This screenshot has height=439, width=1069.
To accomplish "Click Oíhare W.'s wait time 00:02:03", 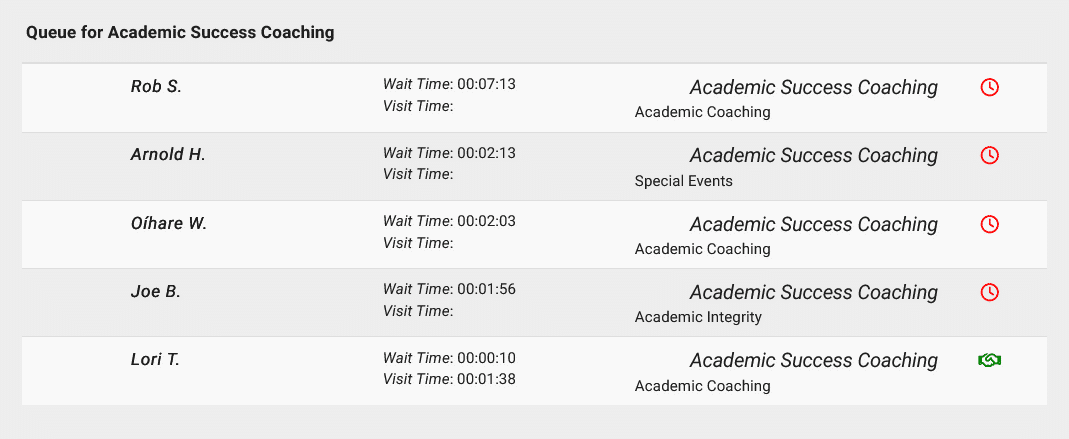I will (486, 221).
